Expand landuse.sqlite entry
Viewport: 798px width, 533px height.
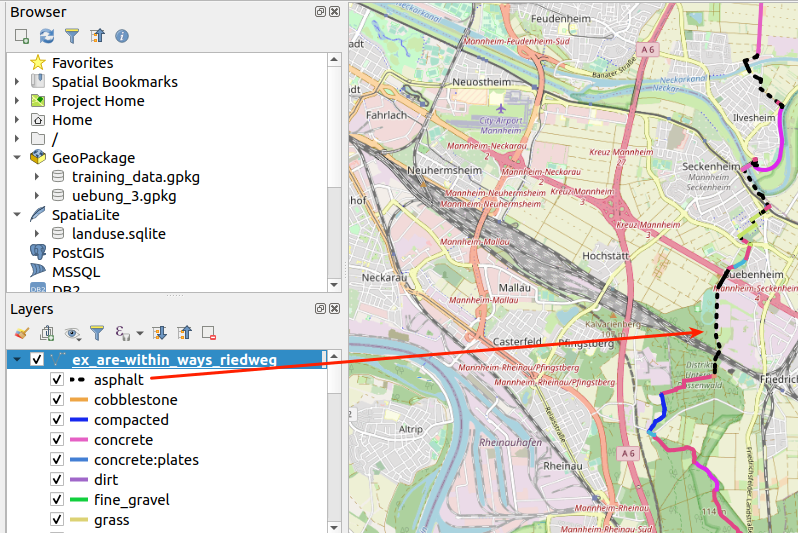(37, 234)
